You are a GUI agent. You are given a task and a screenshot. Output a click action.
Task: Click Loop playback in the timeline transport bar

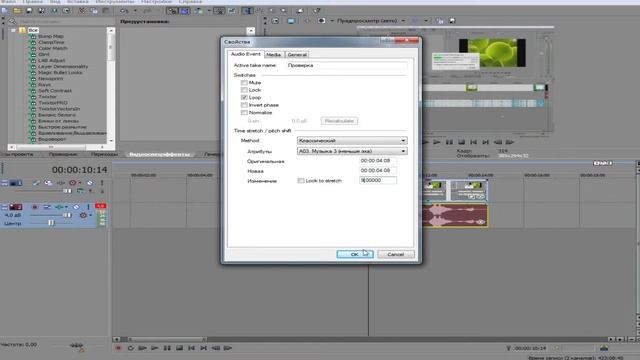pos(131,348)
